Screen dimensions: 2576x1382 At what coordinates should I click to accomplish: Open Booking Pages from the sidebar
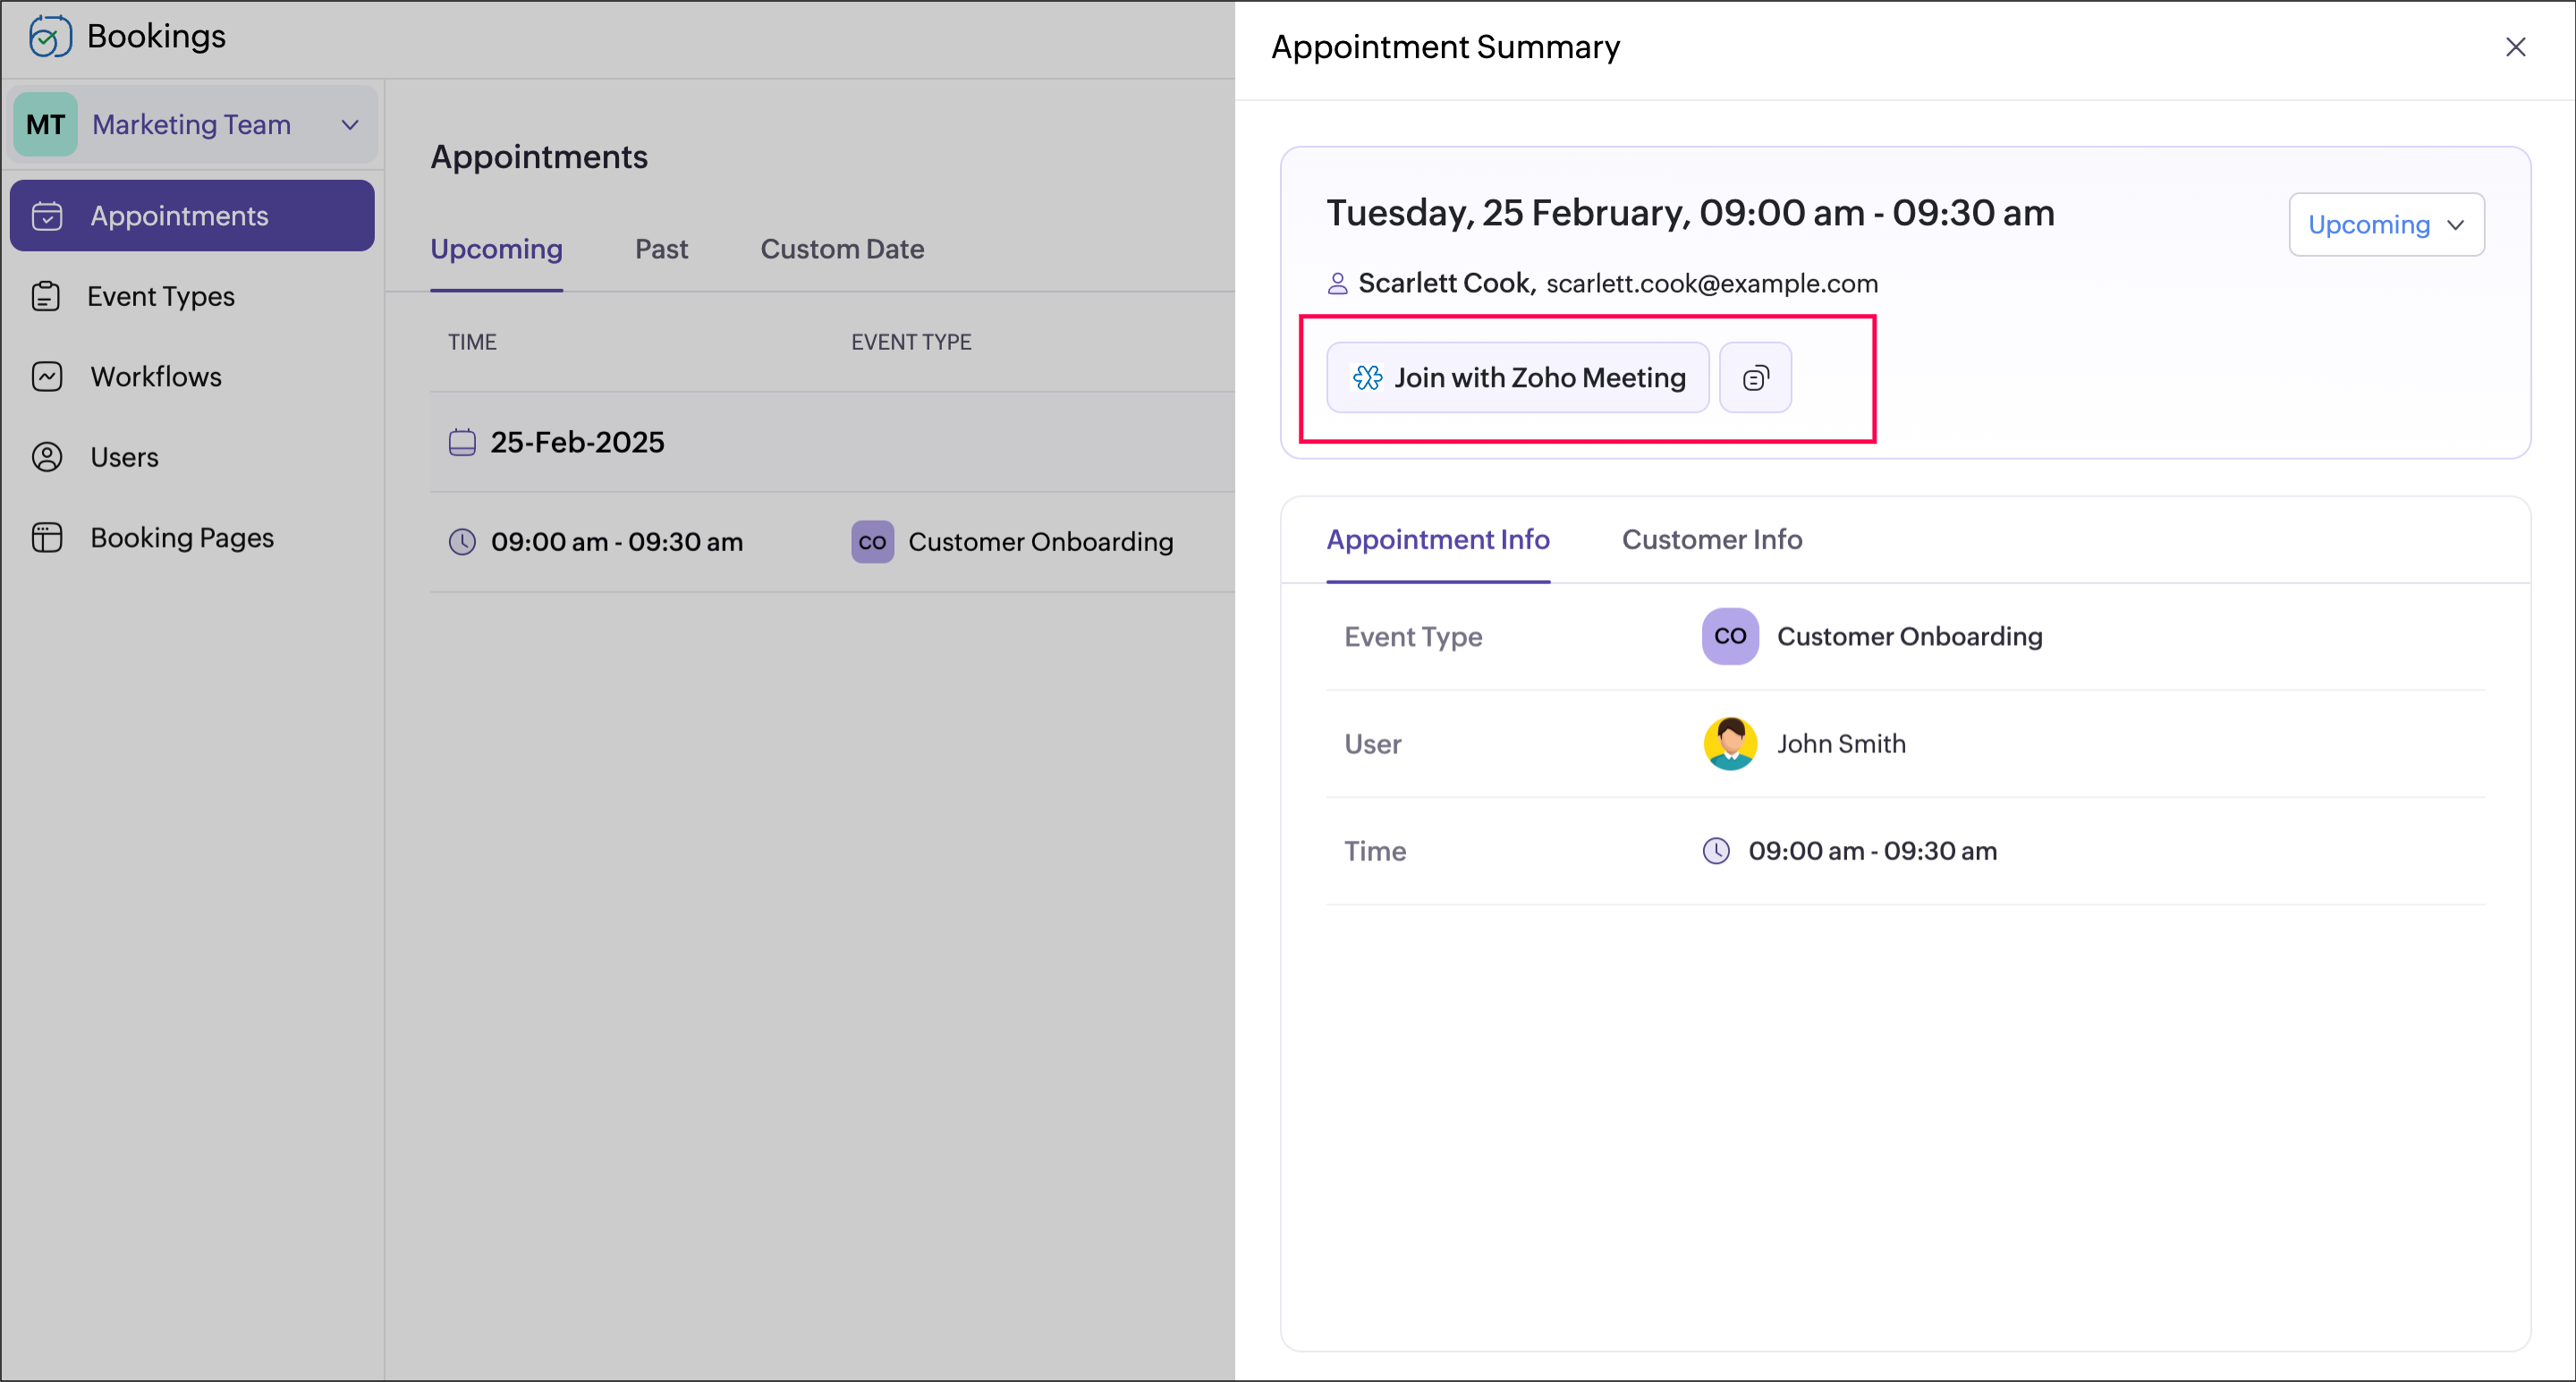(x=181, y=538)
